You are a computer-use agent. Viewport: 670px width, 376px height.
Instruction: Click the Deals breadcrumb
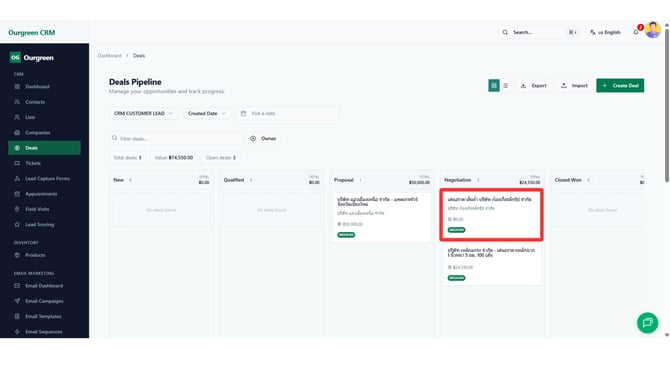(x=139, y=56)
